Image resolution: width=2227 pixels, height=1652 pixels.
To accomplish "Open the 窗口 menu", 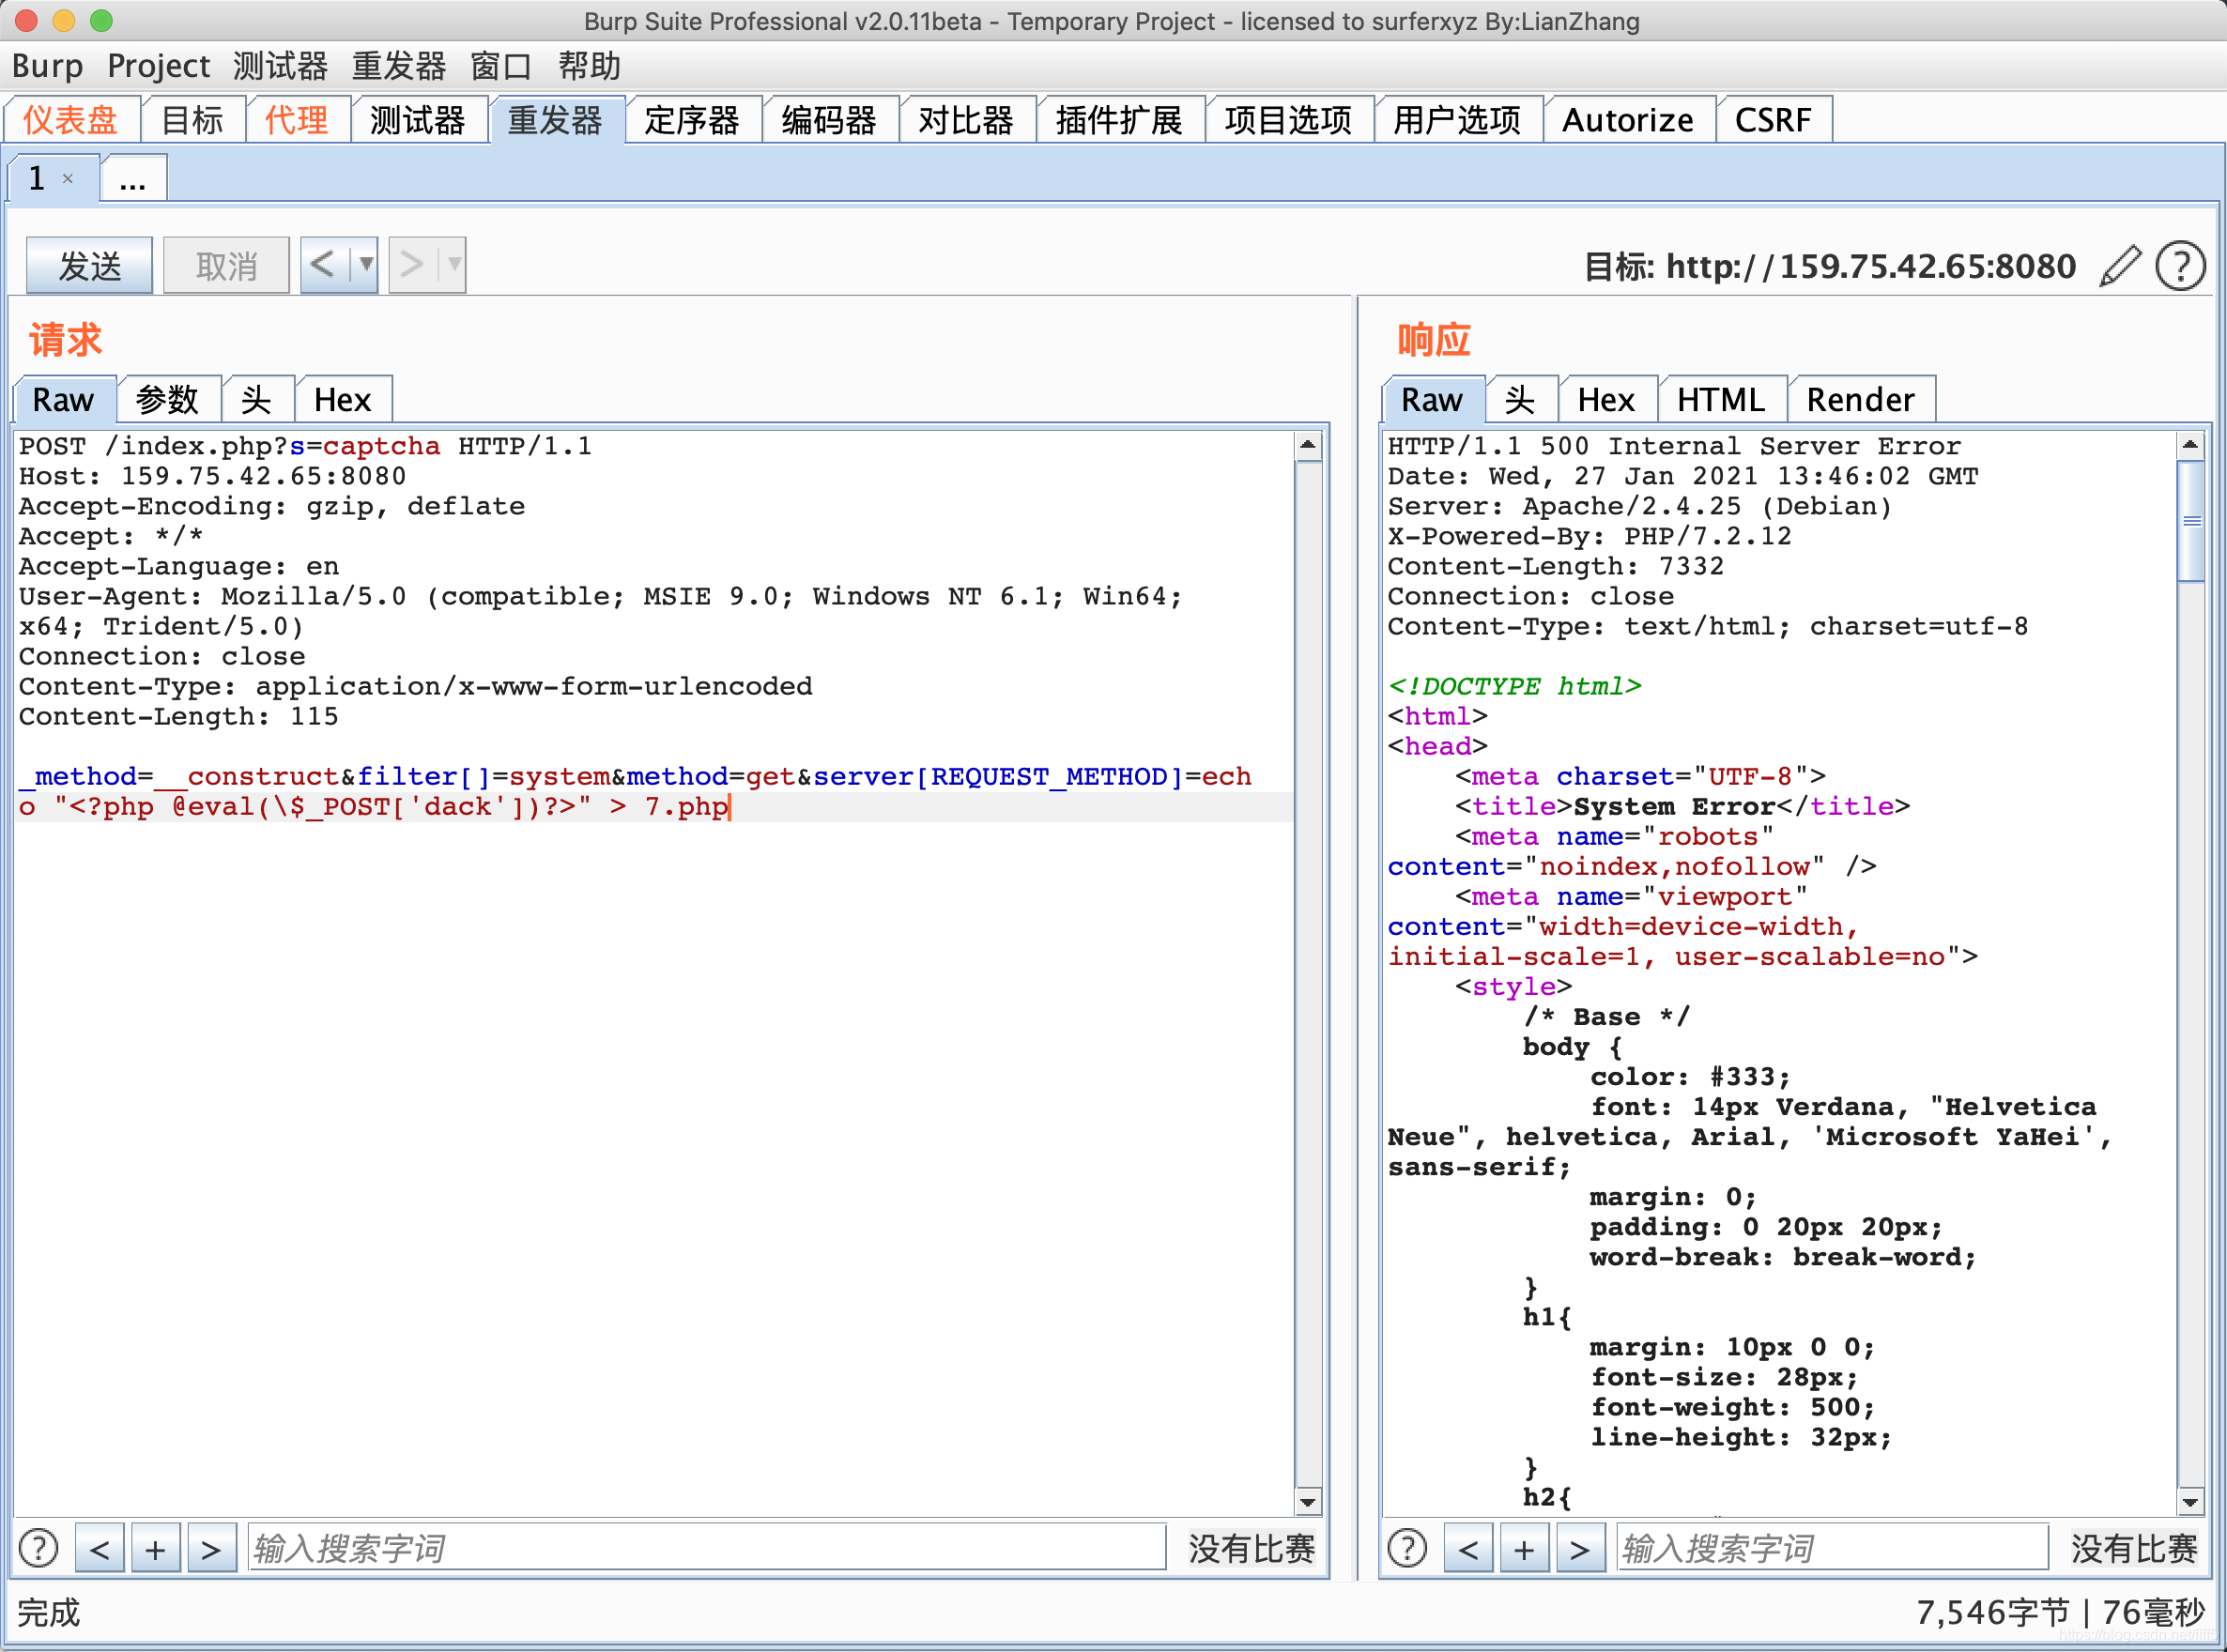I will pyautogui.click(x=501, y=66).
